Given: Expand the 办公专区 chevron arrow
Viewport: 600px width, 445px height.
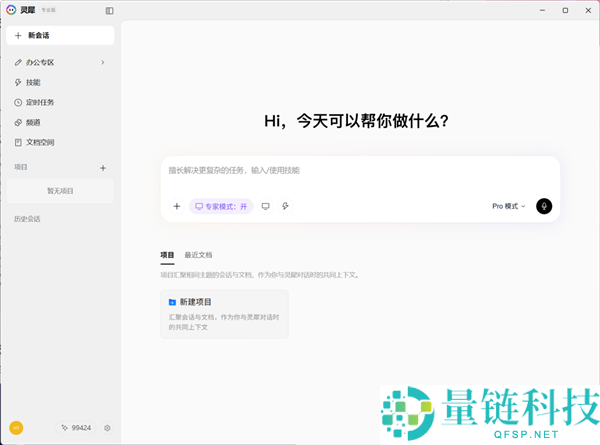Looking at the screenshot, I should point(103,62).
